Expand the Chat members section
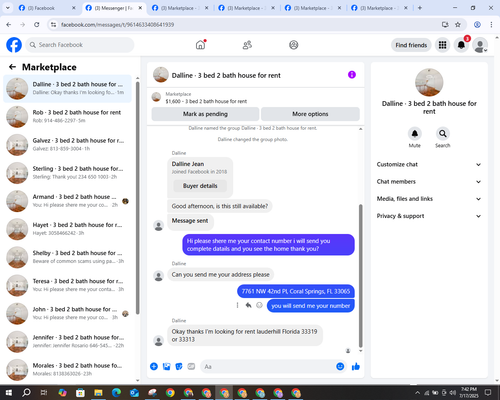This screenshot has width=500, height=400. point(429,182)
